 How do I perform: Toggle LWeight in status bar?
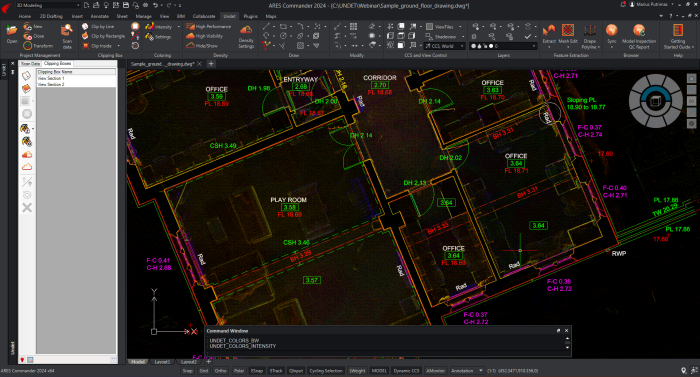357,371
